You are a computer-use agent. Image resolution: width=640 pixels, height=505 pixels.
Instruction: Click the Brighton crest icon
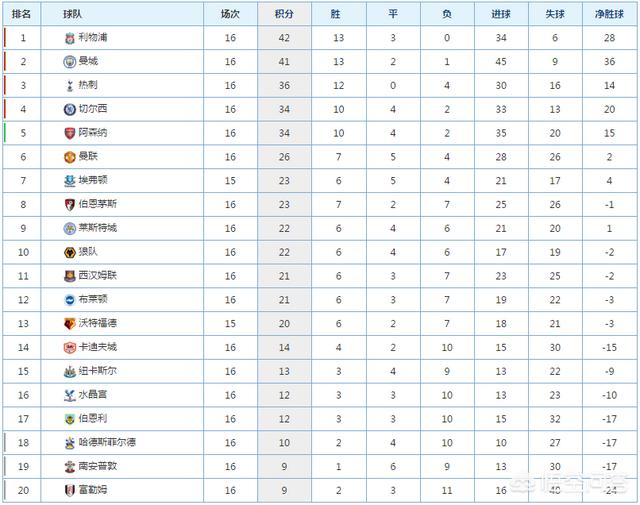point(70,300)
